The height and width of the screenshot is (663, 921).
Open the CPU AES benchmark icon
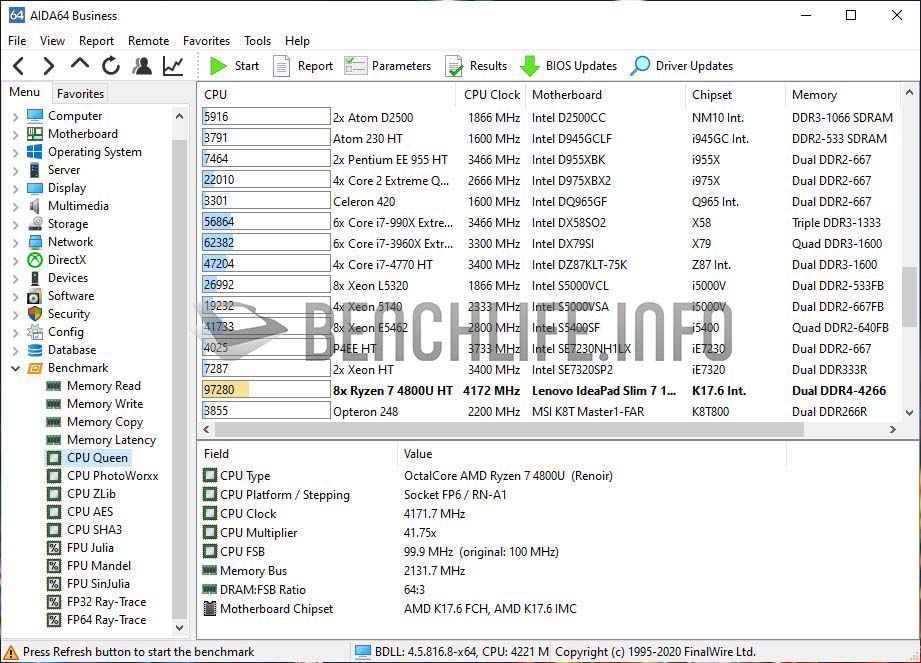point(53,512)
